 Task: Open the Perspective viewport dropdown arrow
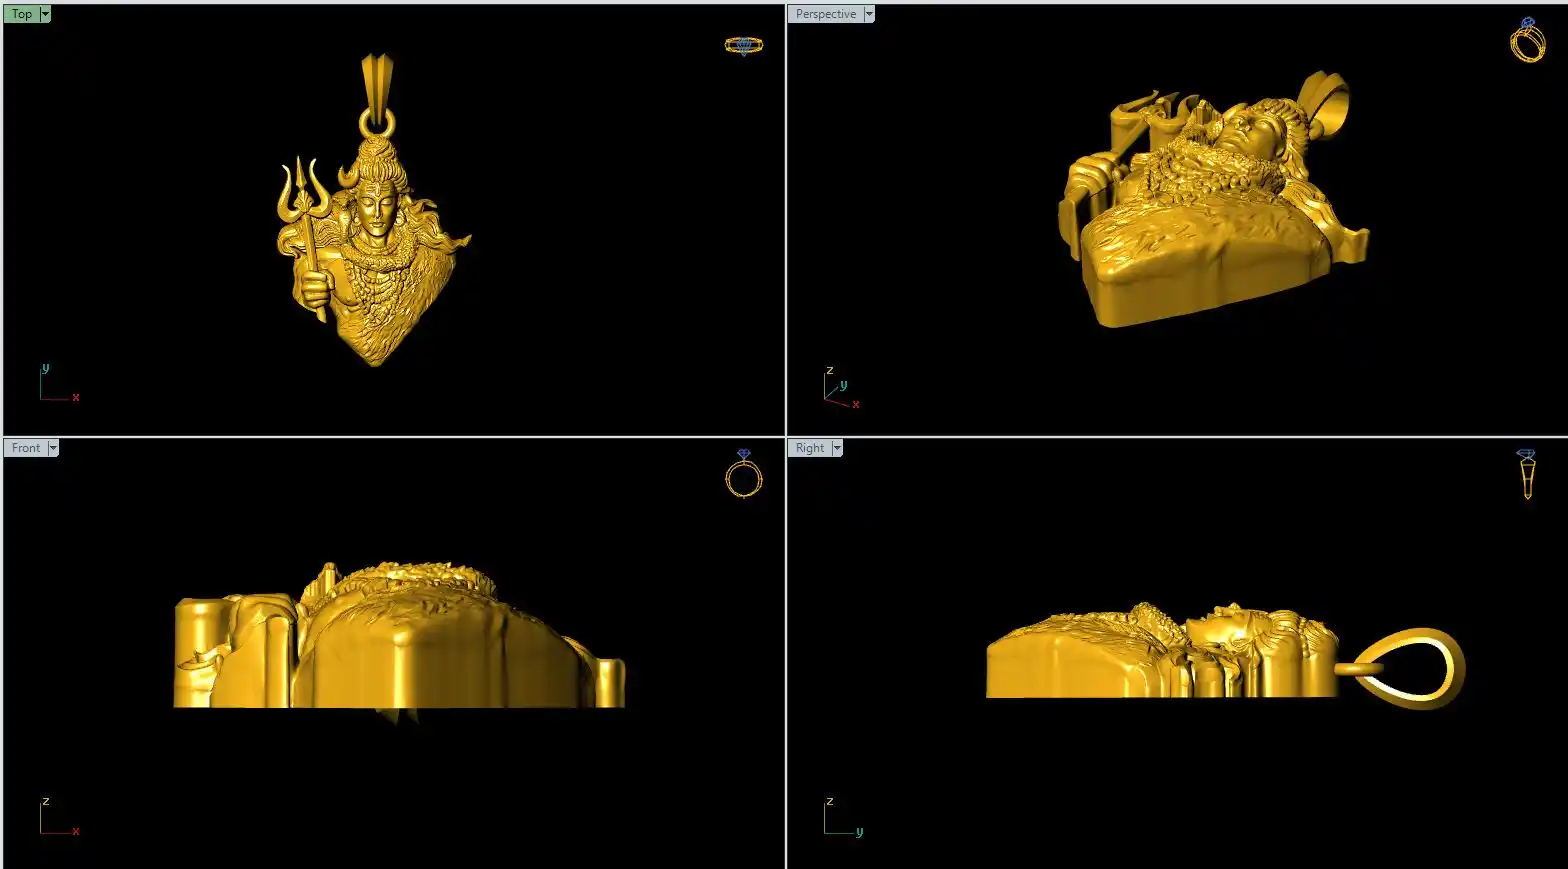coord(869,14)
